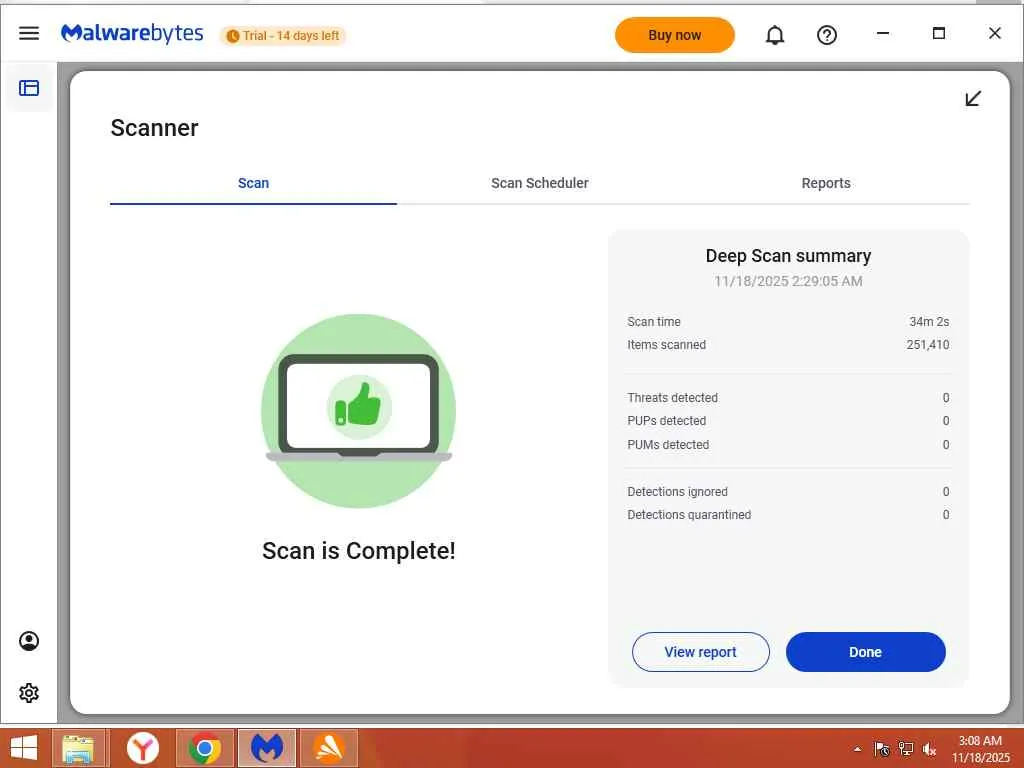Click the network tray icon
The height and width of the screenshot is (768, 1024).
pyautogui.click(x=906, y=749)
